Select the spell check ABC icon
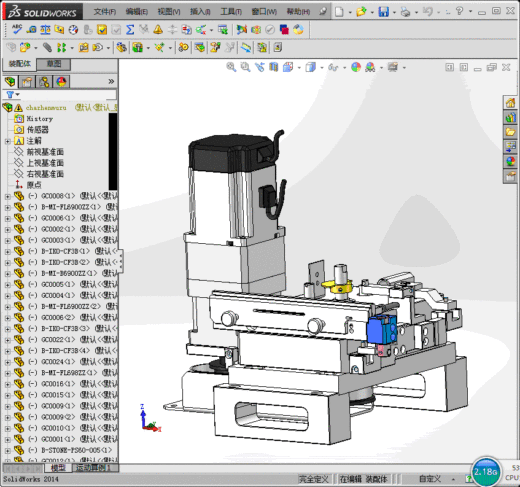 point(17,29)
